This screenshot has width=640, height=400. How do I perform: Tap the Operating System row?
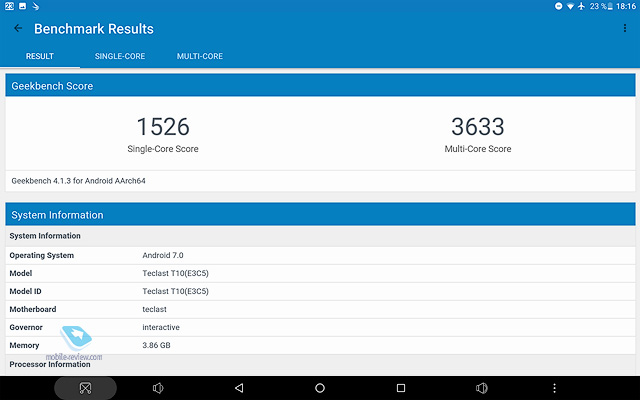coord(320,256)
